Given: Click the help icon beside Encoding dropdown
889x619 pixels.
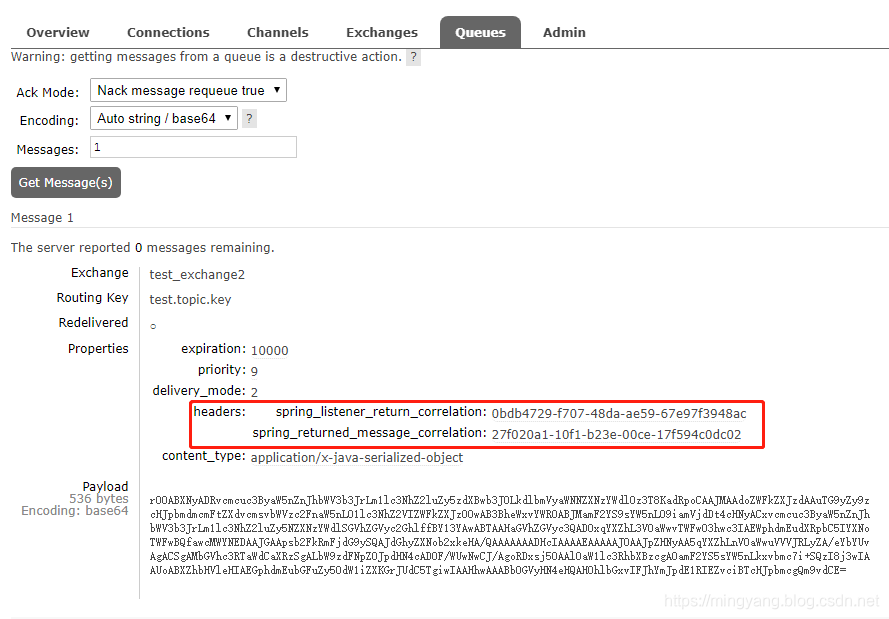Looking at the screenshot, I should click(x=248, y=119).
